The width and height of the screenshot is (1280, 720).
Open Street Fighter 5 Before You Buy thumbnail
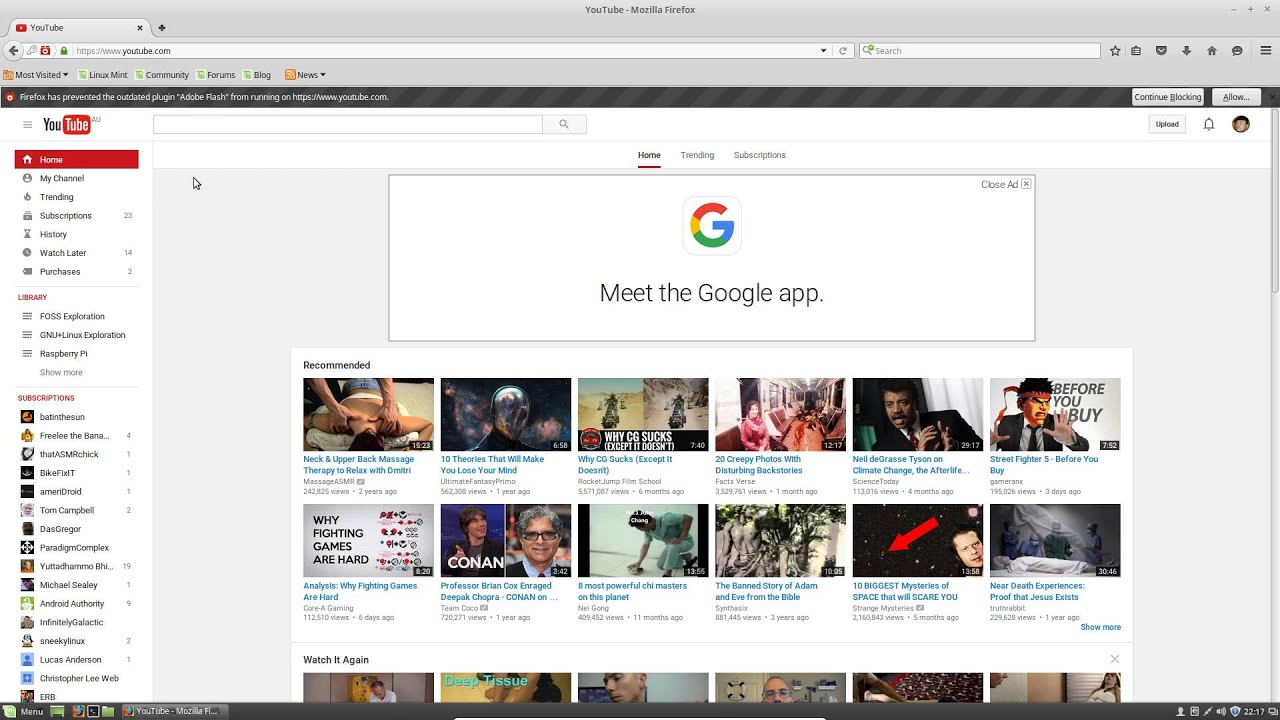tap(1055, 415)
